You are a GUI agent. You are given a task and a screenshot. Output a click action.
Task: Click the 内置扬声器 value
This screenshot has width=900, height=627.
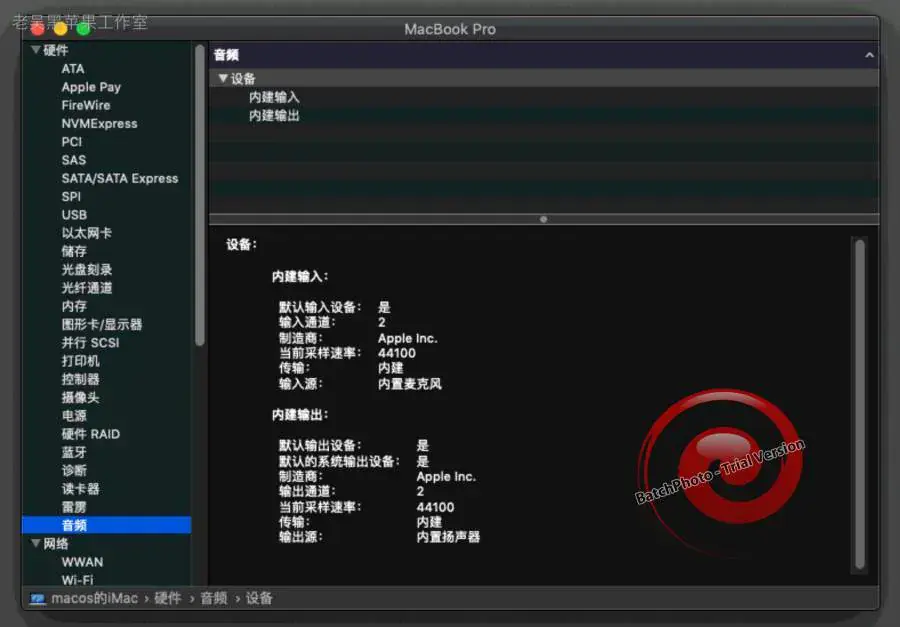(x=448, y=537)
